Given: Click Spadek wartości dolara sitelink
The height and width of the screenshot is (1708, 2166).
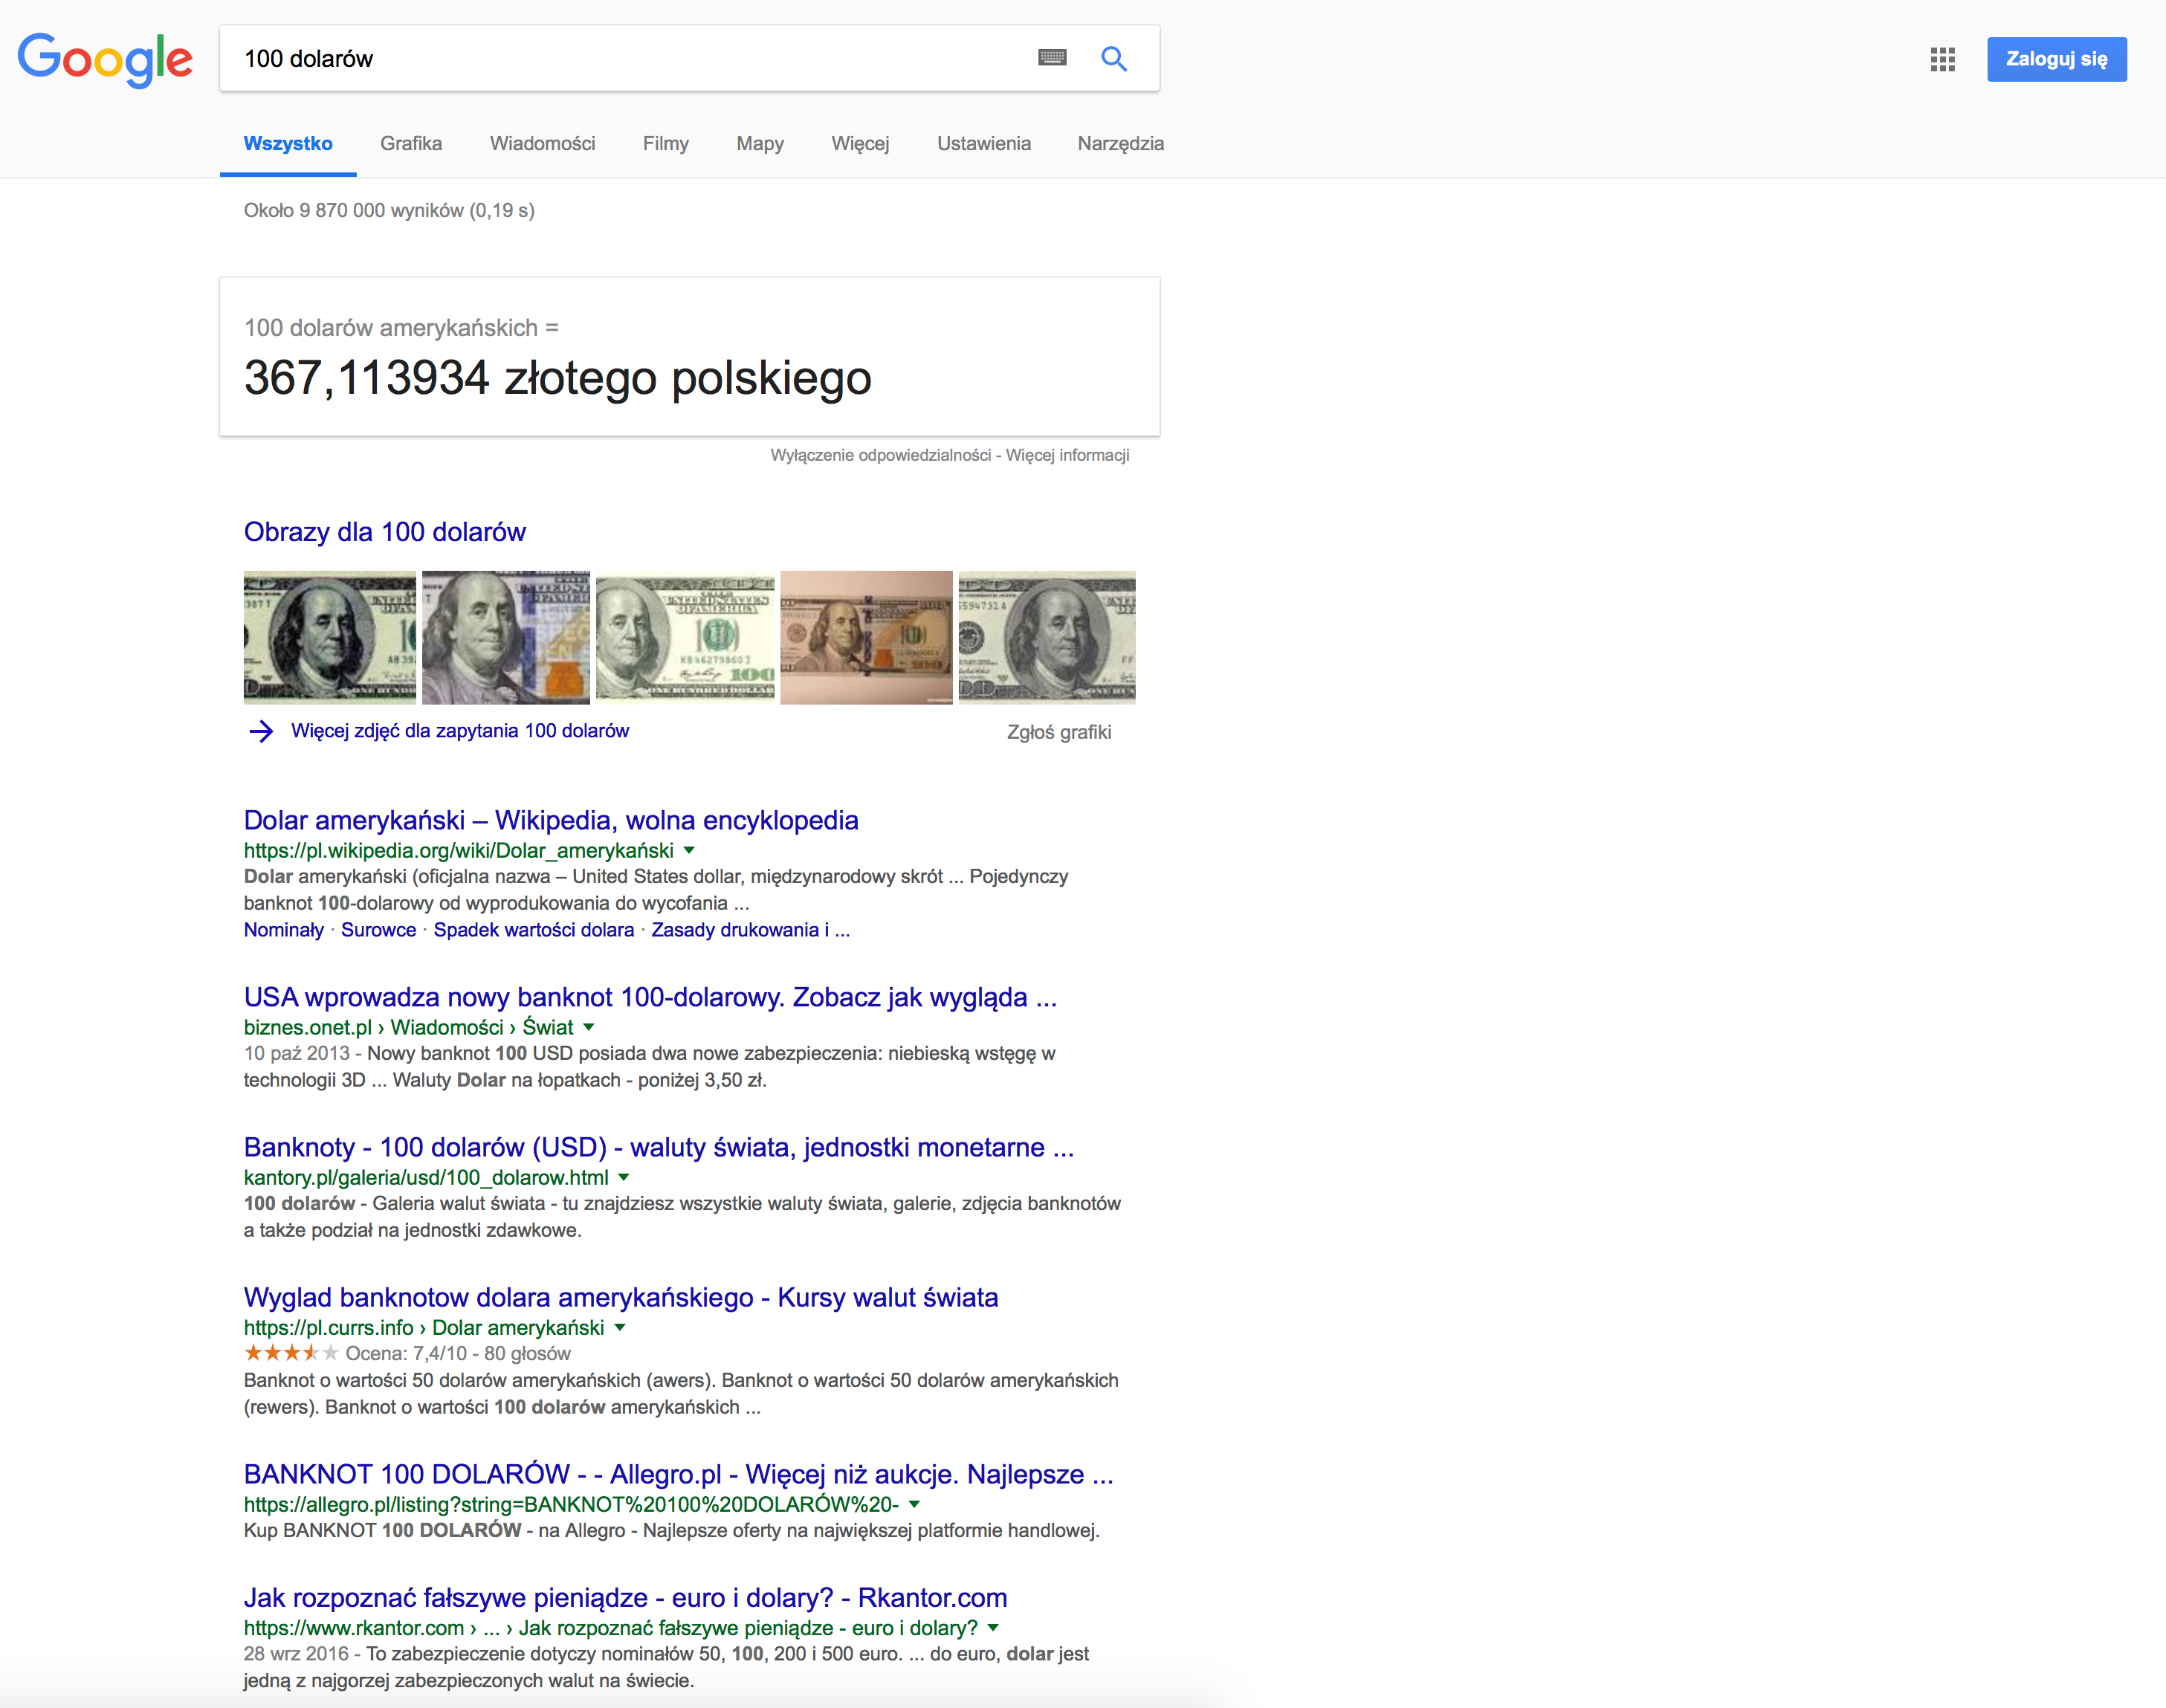Looking at the screenshot, I should (x=534, y=930).
